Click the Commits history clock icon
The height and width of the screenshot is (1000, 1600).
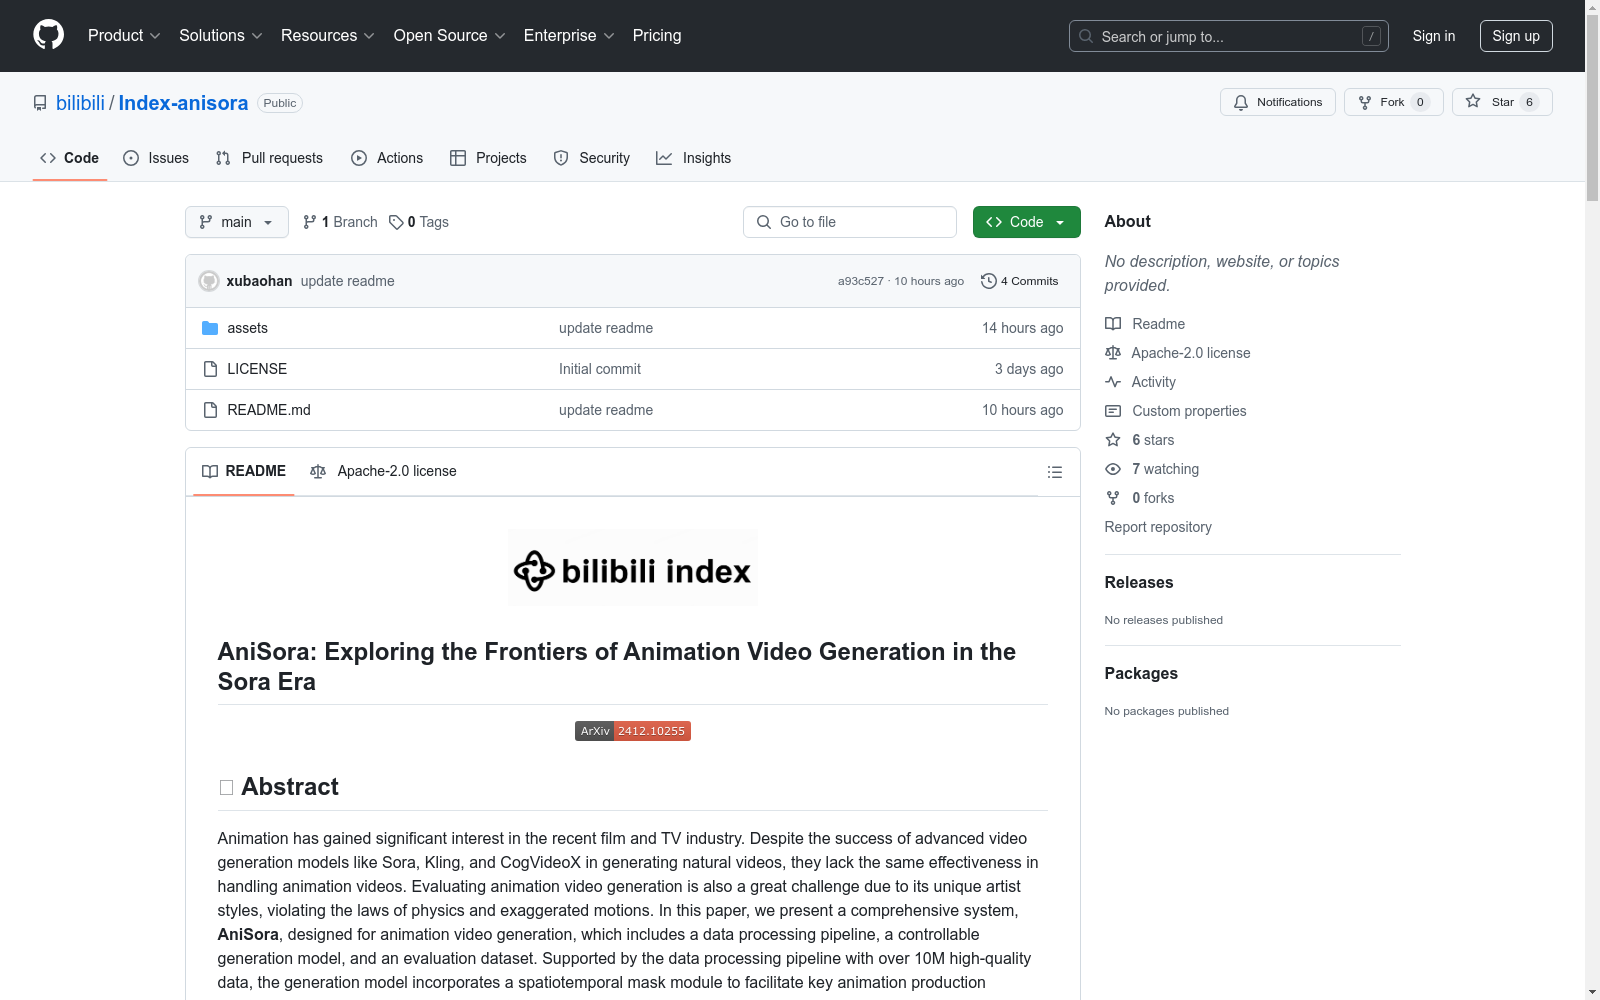[x=989, y=281]
